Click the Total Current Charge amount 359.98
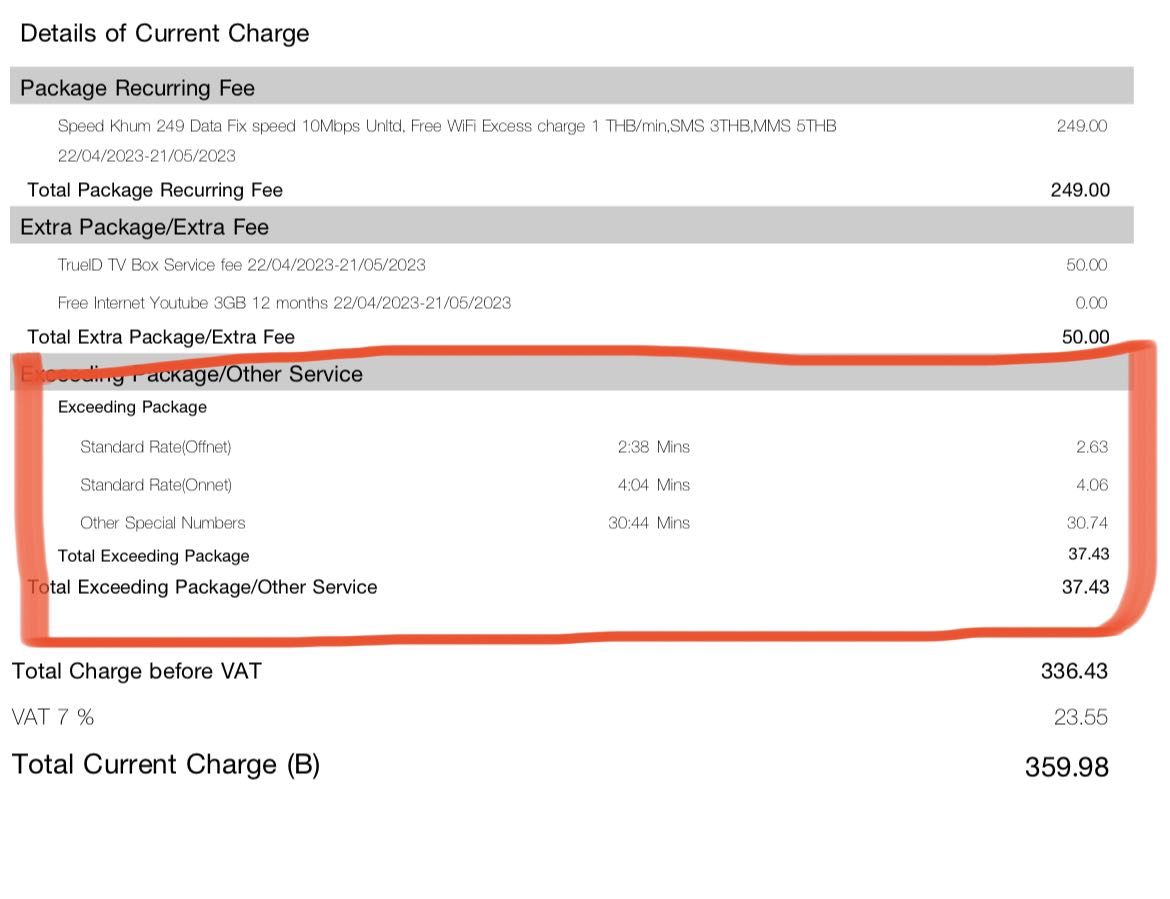Viewport: 1170px width, 899px height. coord(1066,767)
